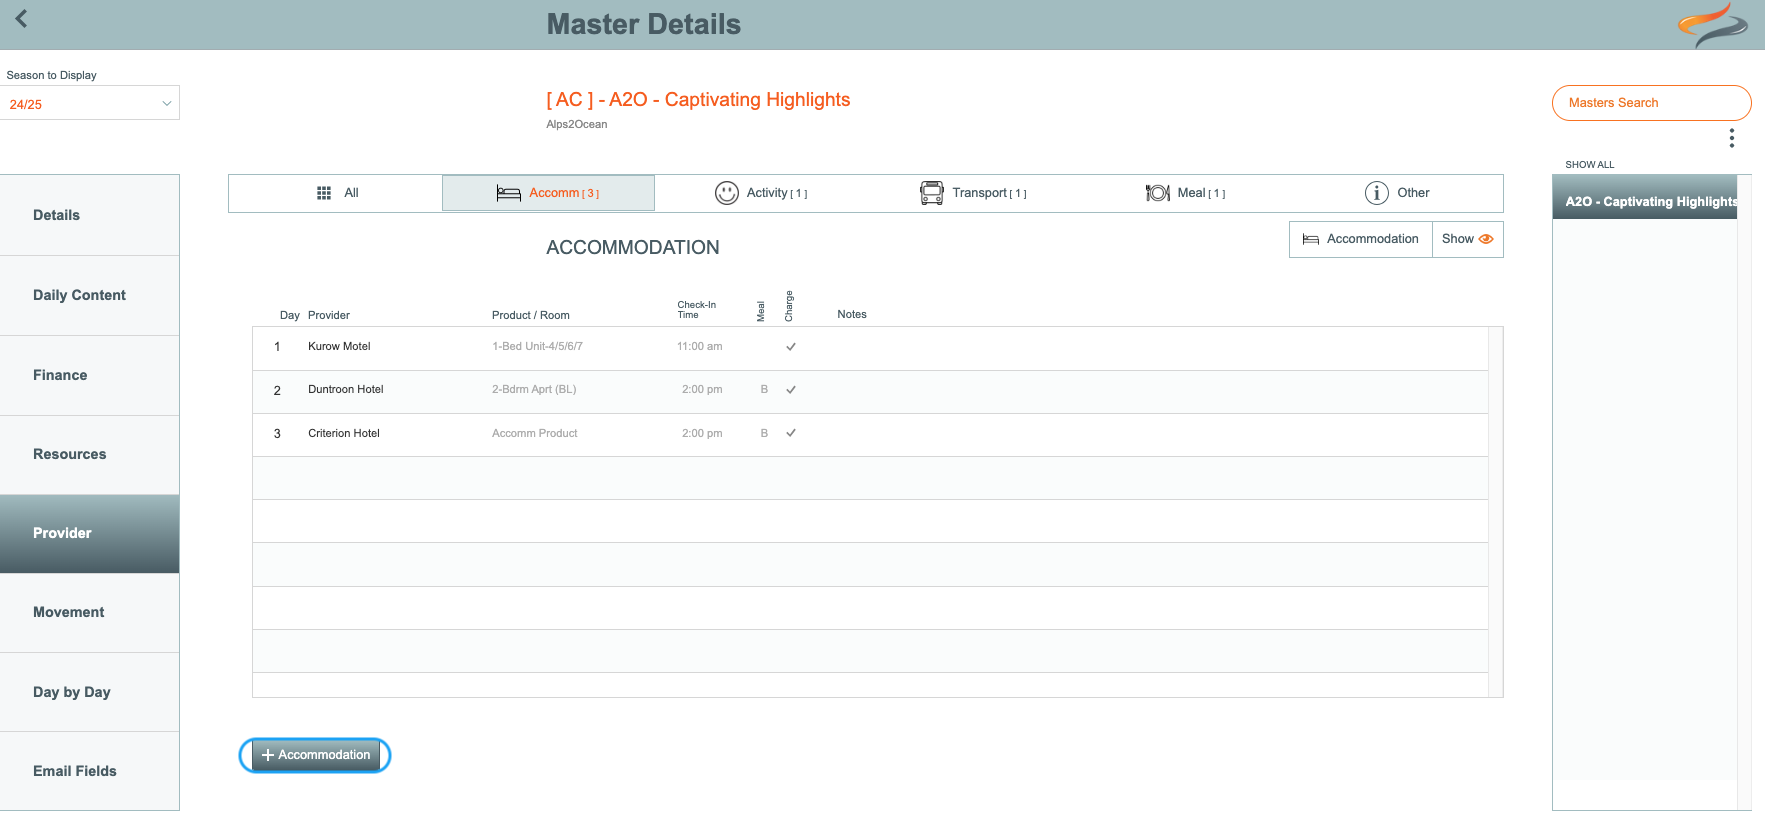The height and width of the screenshot is (826, 1765).
Task: Switch to the Activity [1] tab
Action: click(761, 193)
